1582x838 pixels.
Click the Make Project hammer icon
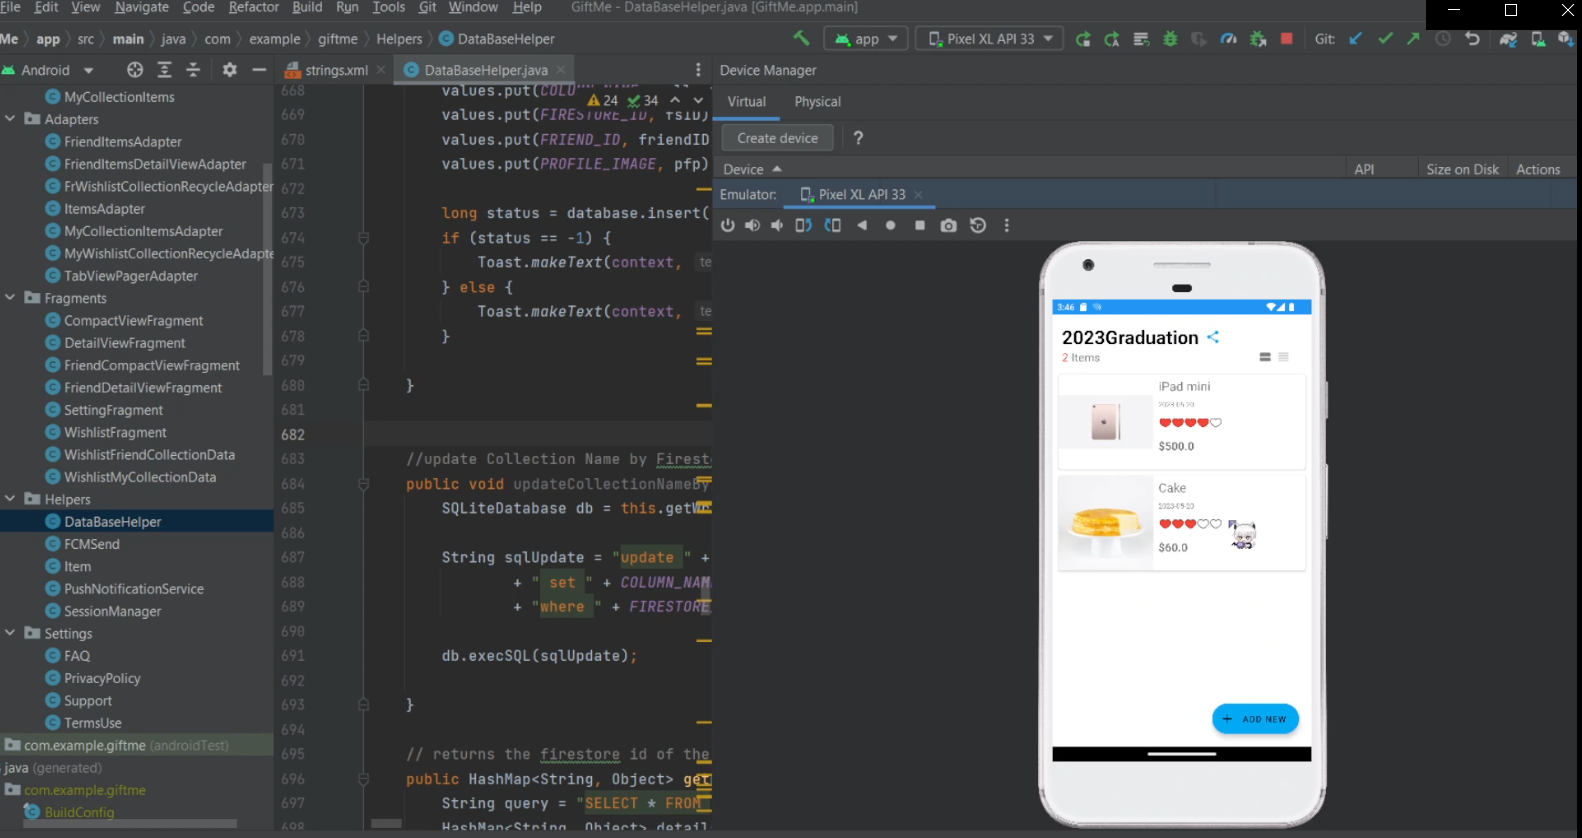pos(801,39)
